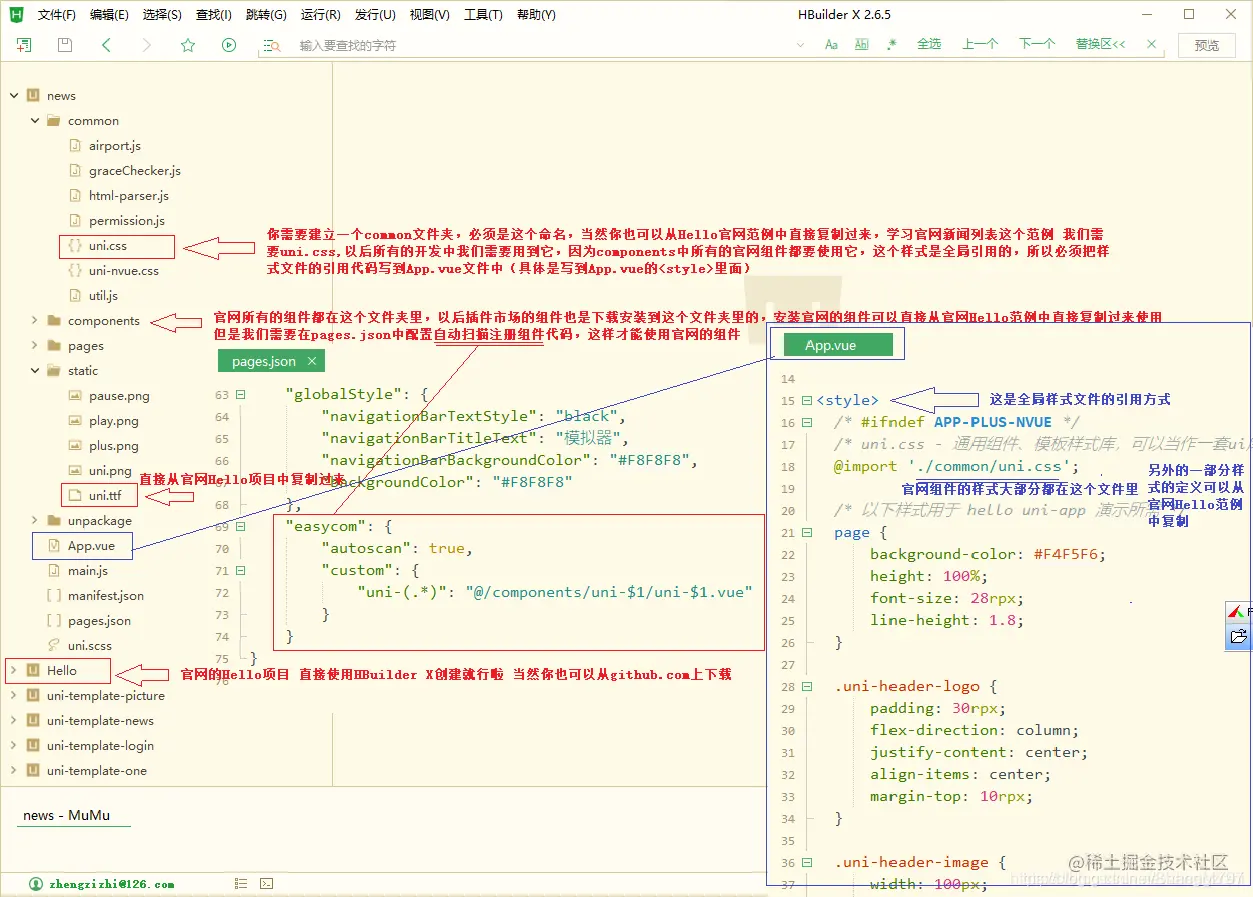Screen dimensions: 1253x897
Task: Toggle match case Aa option
Action: tap(831, 44)
